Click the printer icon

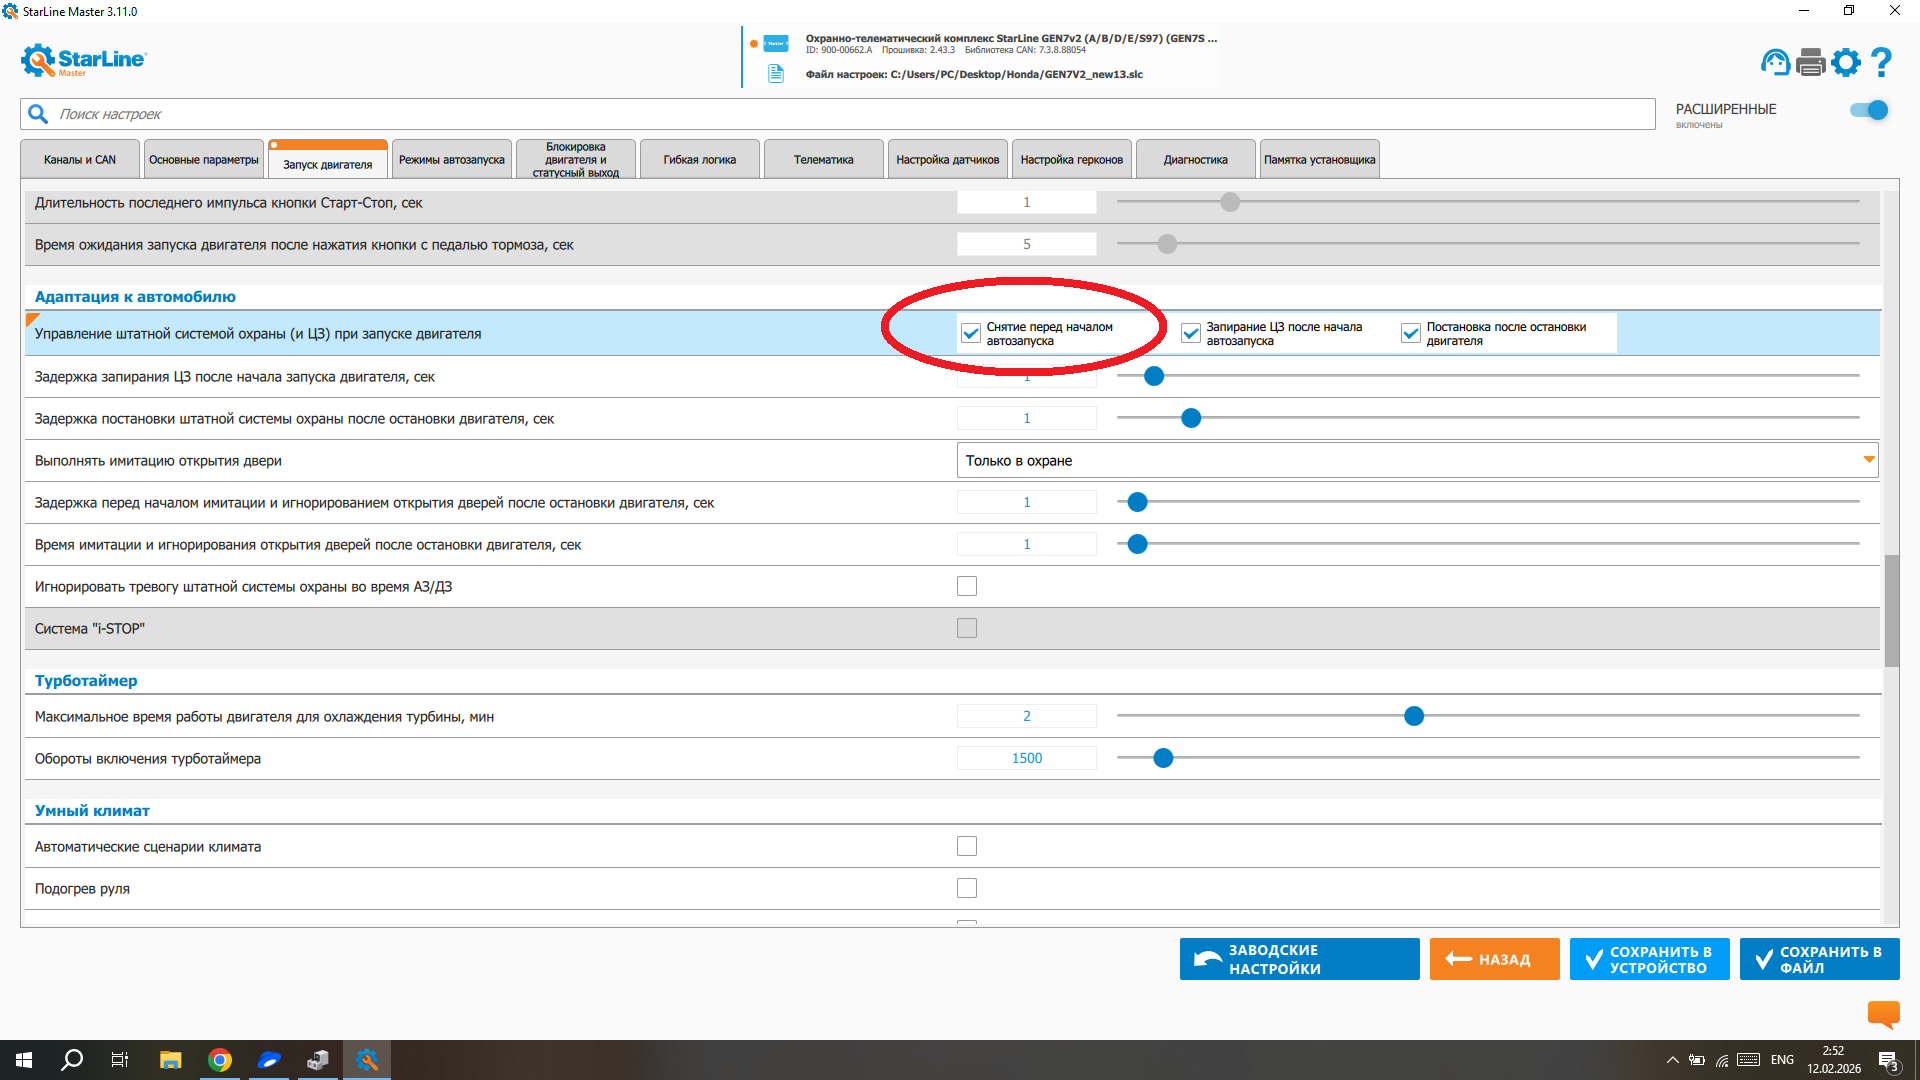coord(1810,62)
